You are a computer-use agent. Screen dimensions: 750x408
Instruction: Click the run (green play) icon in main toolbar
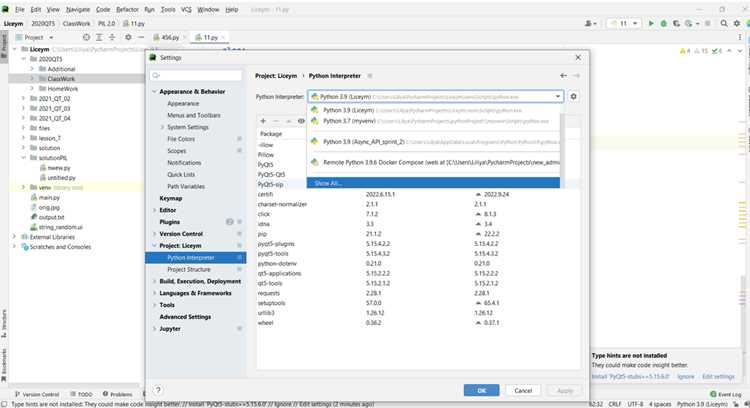tap(651, 23)
